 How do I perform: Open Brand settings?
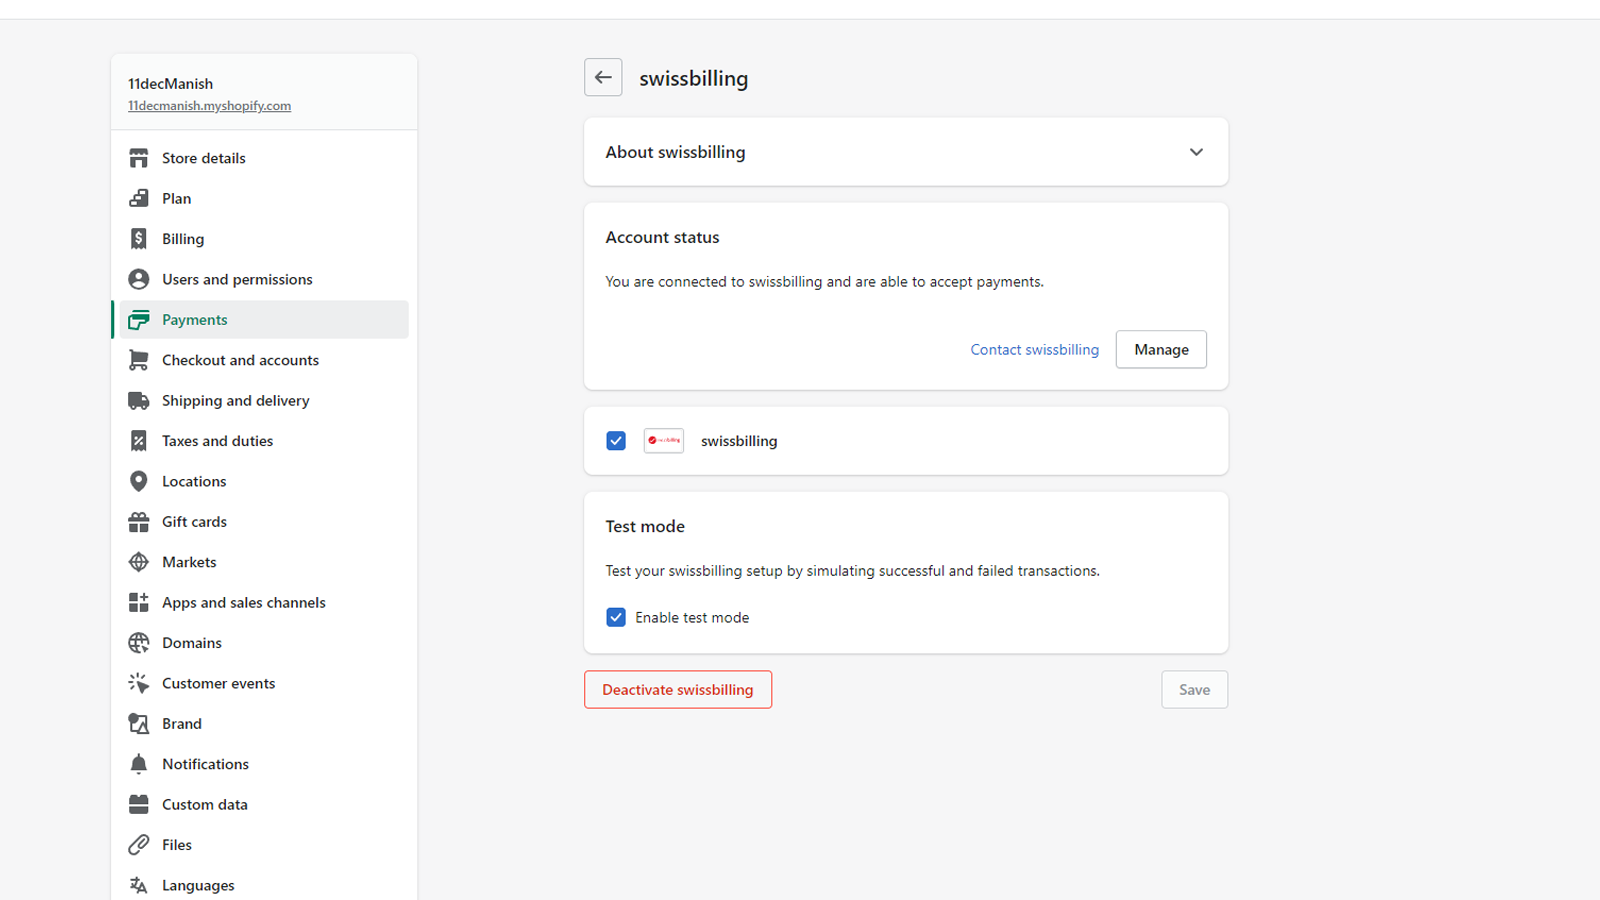click(264, 724)
